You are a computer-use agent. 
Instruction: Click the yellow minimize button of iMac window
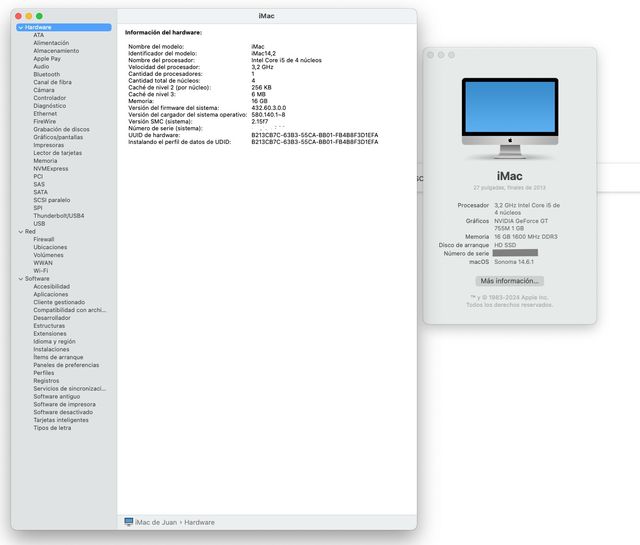(x=29, y=16)
